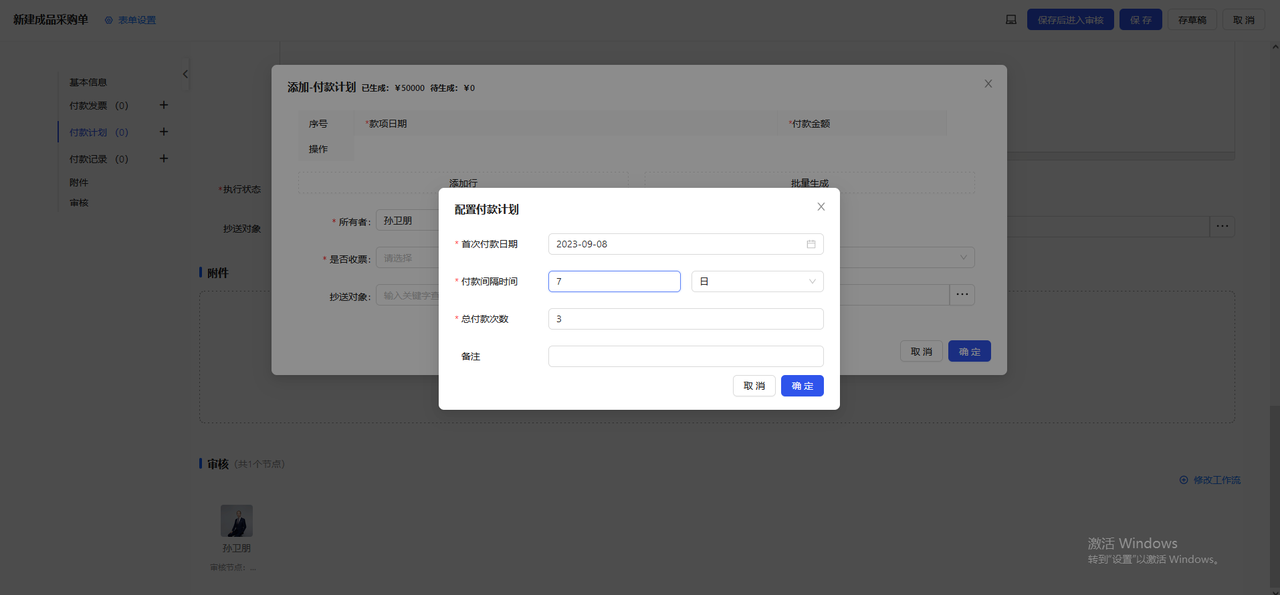Click 保存后进入审核 button in header
The width and height of the screenshot is (1280, 595).
coord(1070,20)
